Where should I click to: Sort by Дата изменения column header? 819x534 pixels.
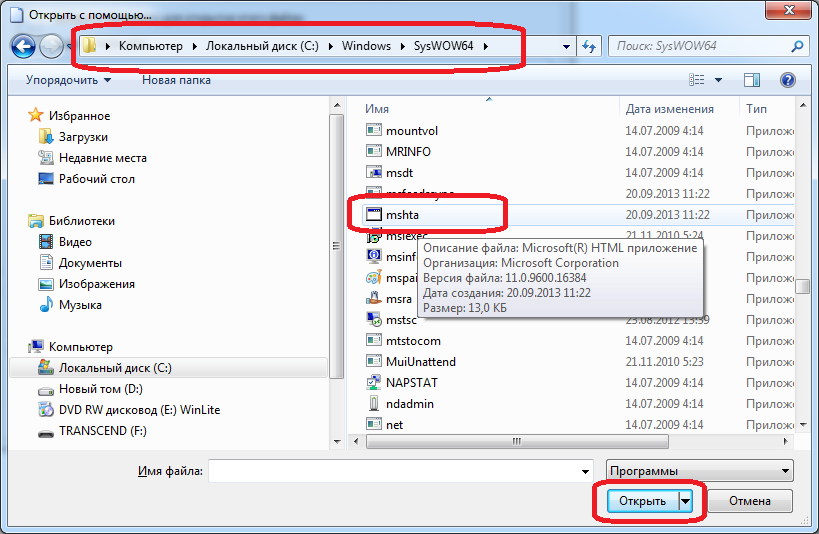coord(669,109)
